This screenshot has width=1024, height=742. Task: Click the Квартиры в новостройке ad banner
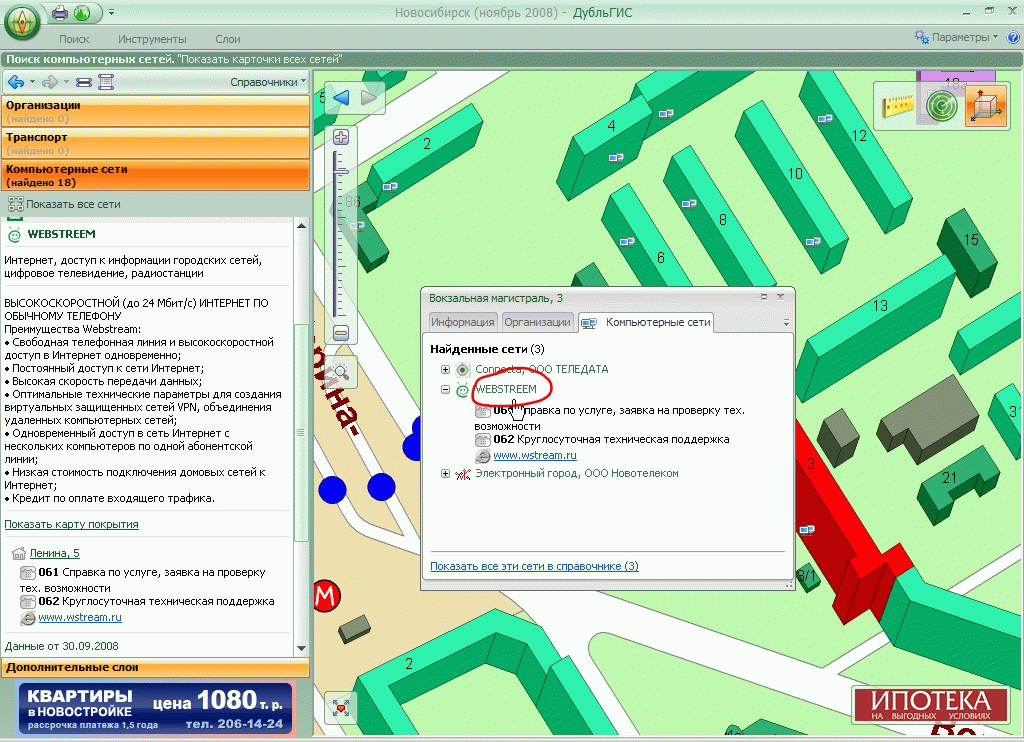pyautogui.click(x=155, y=709)
